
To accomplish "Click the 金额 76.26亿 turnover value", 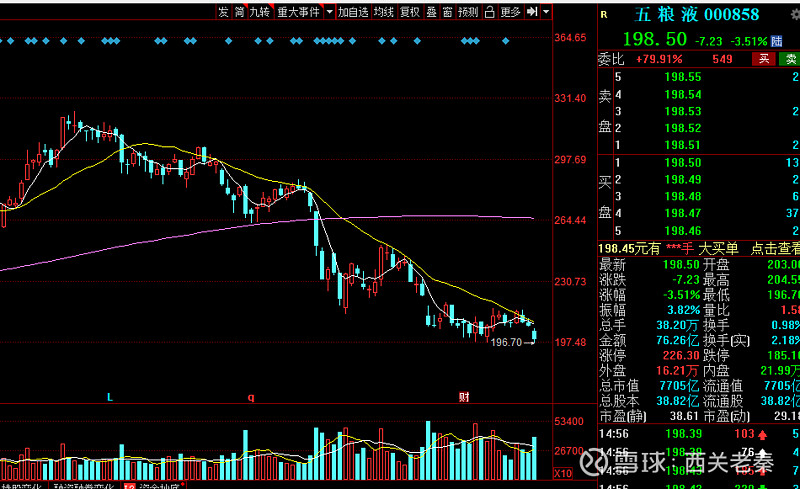I will point(678,340).
